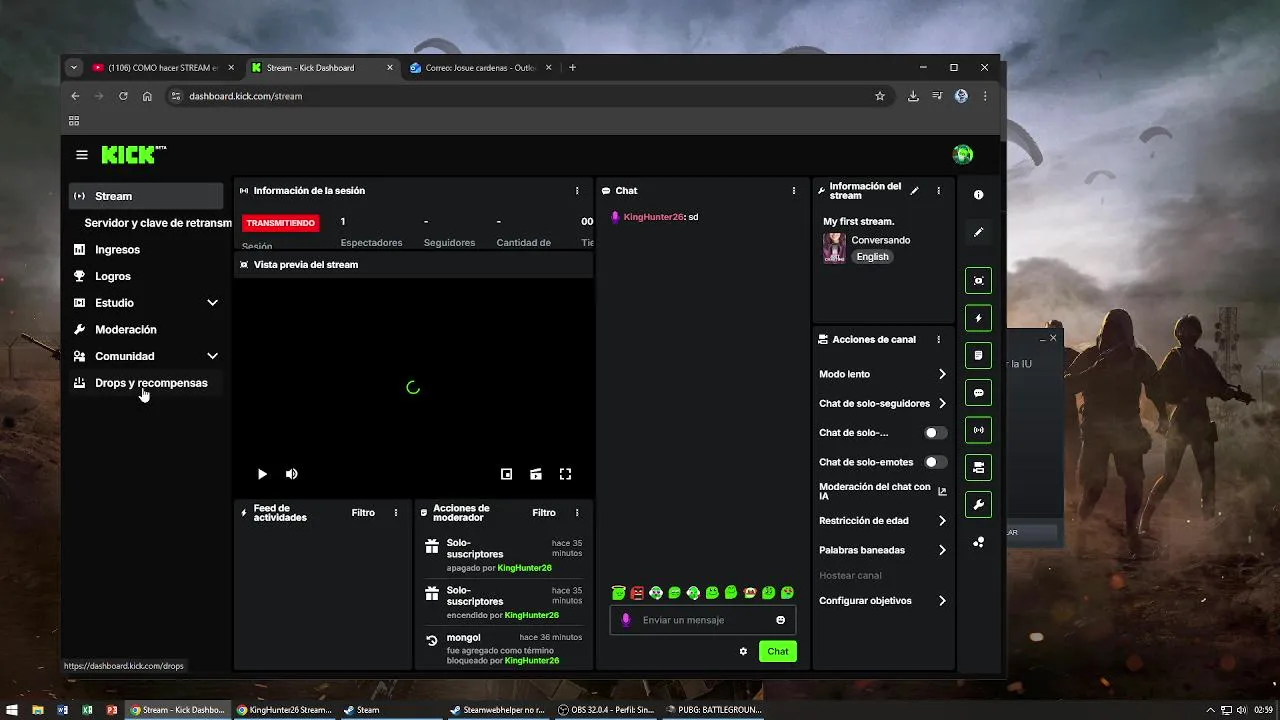Open Acciones de canal three-dot menu

[x=938, y=339]
